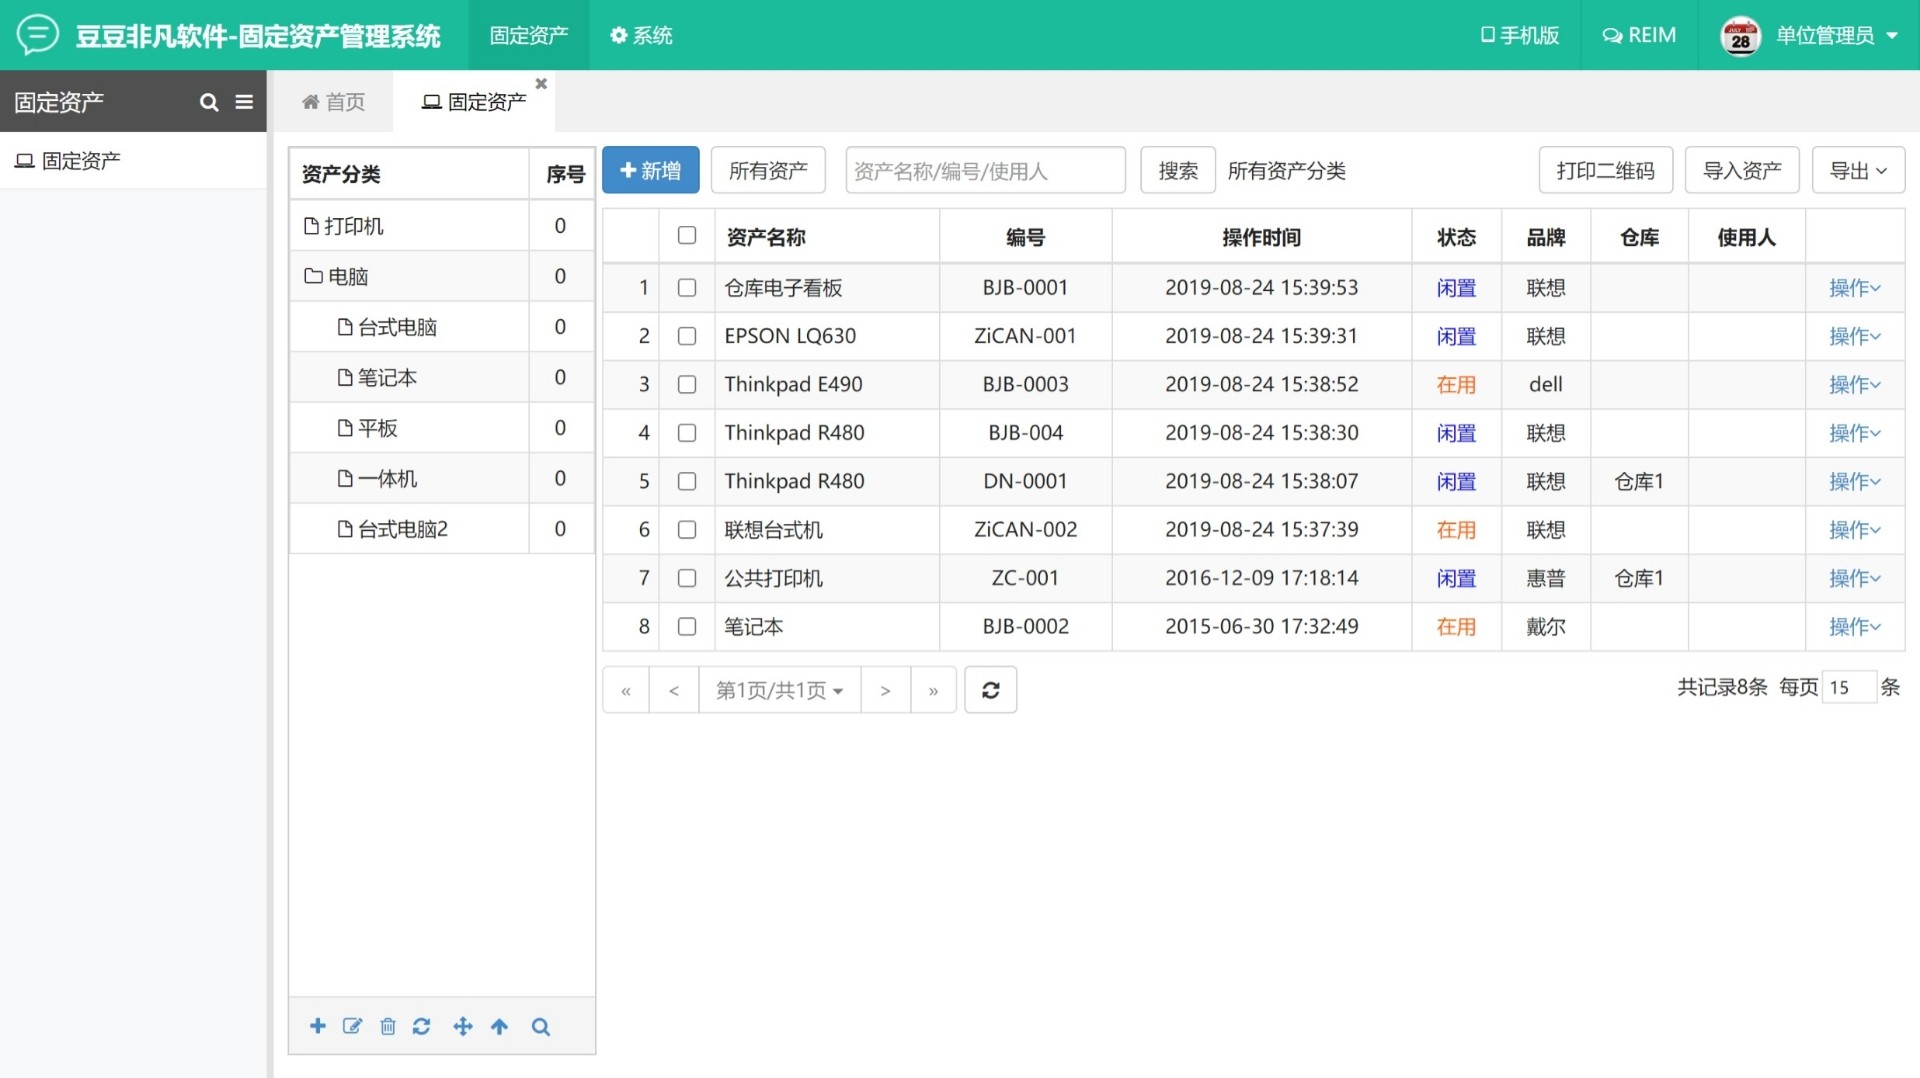Focus the asset name search input field
Viewport: 1920px width, 1078px height.
(985, 171)
